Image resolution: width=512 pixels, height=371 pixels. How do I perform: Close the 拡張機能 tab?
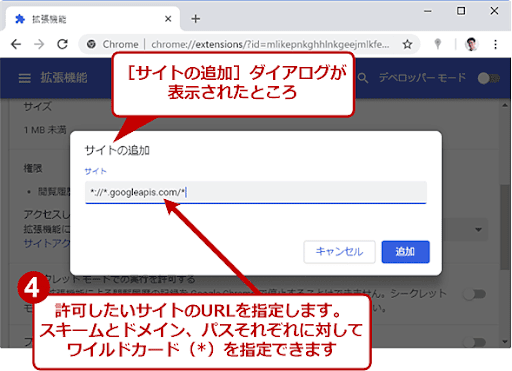tap(168, 19)
